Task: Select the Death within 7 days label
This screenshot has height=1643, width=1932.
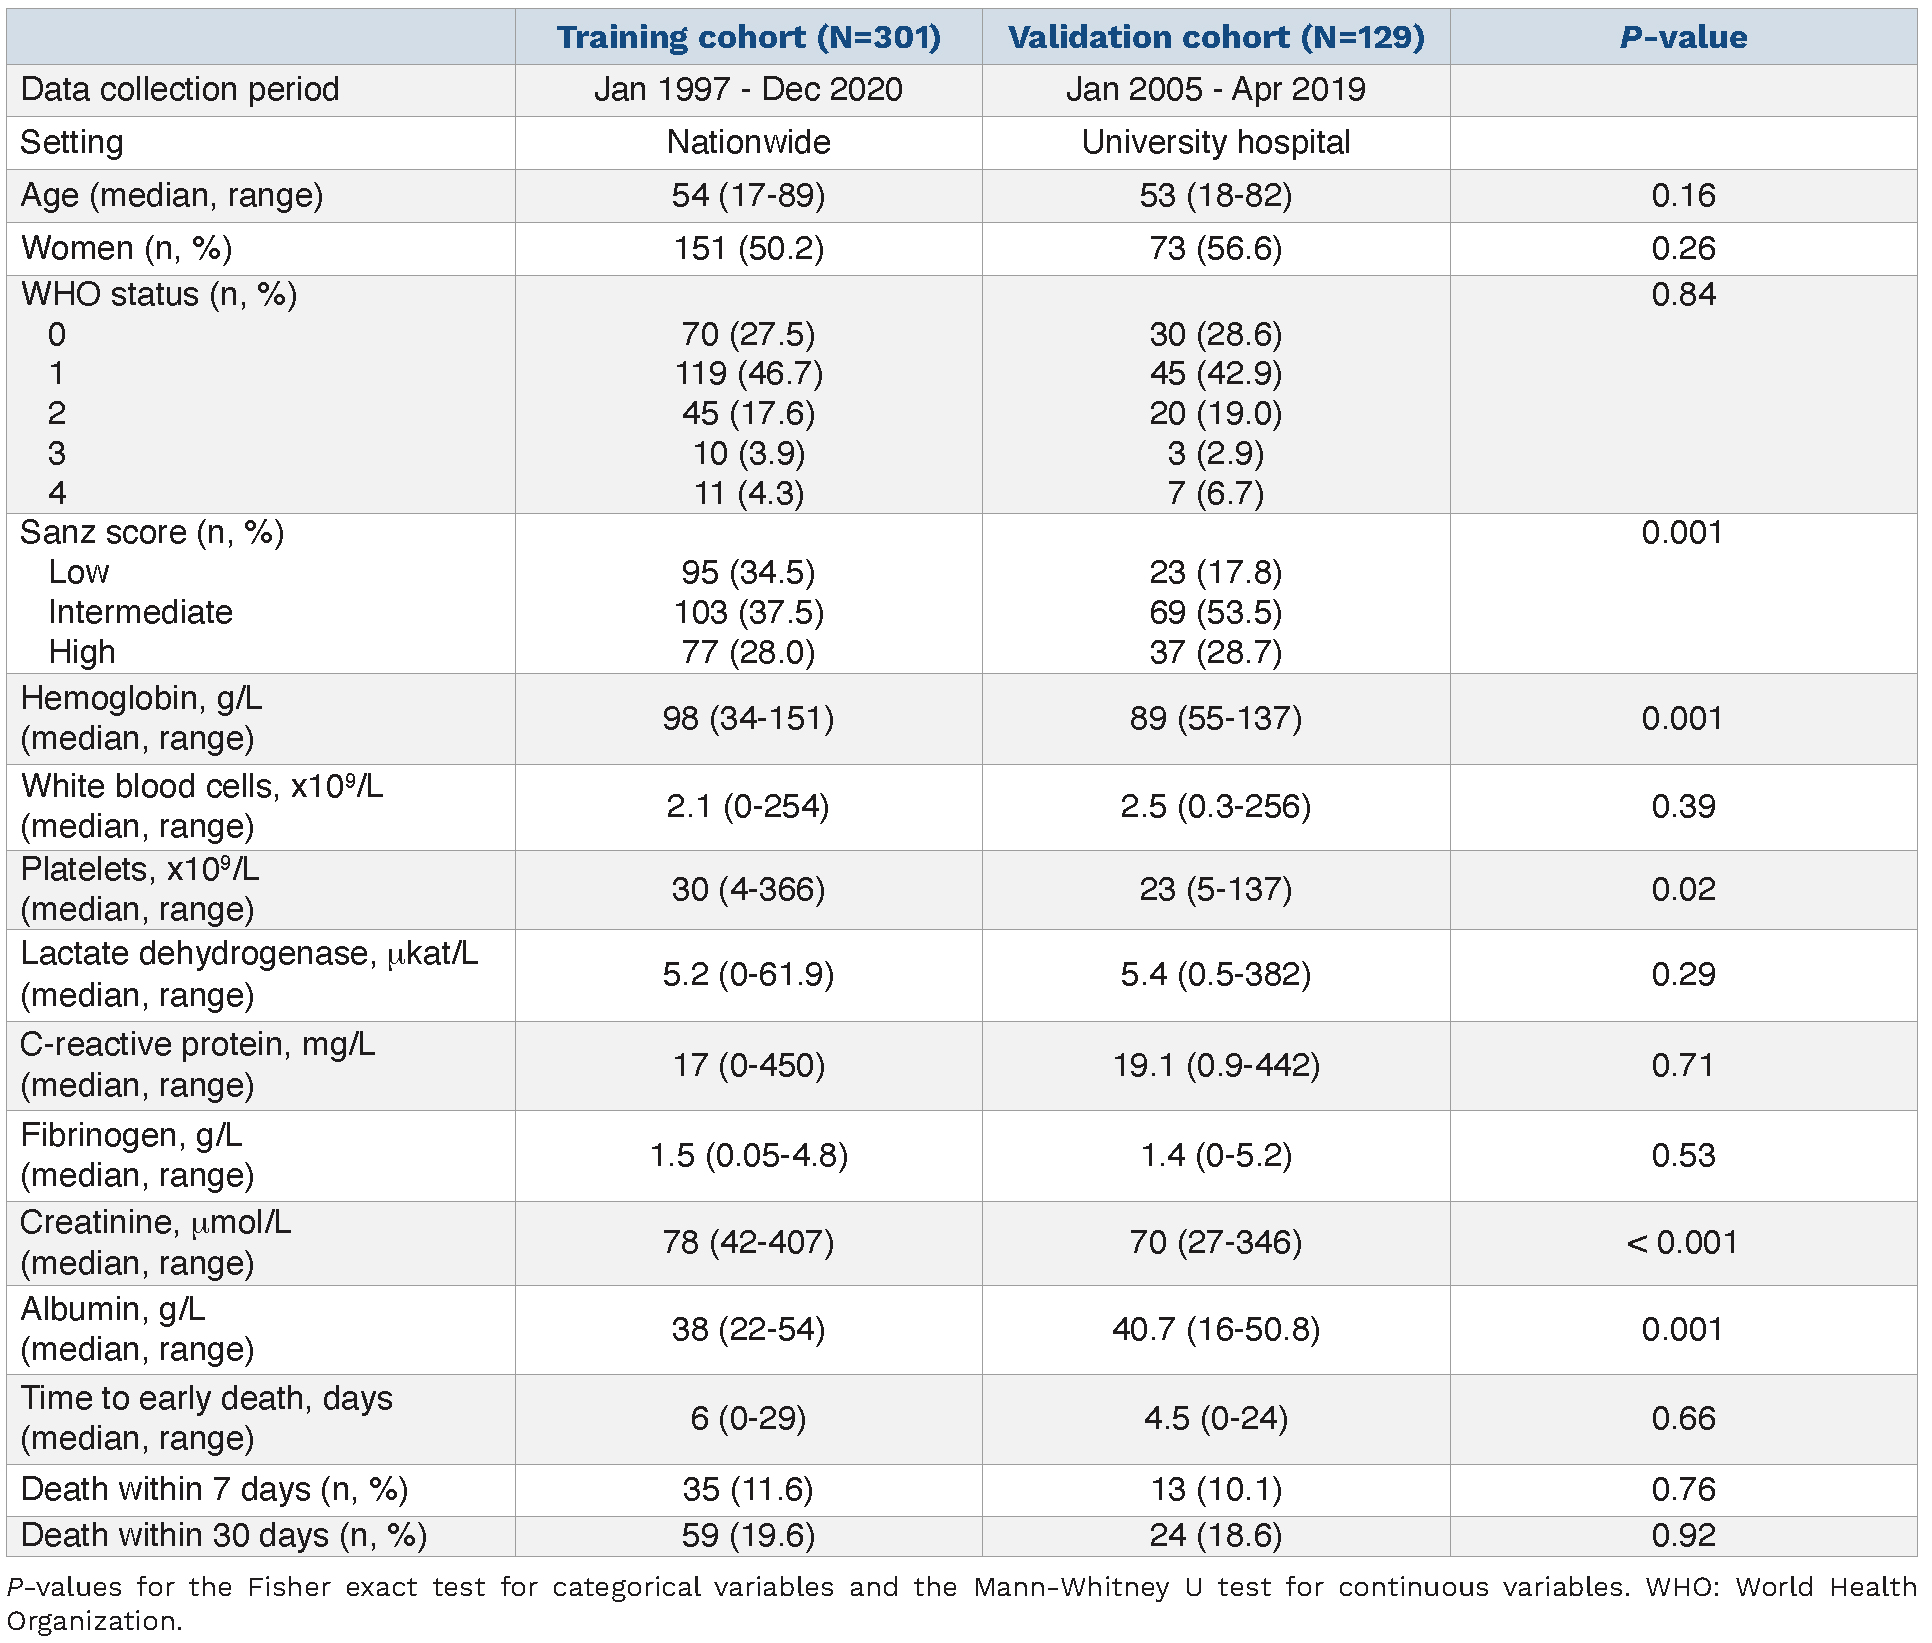Action: coord(214,1489)
